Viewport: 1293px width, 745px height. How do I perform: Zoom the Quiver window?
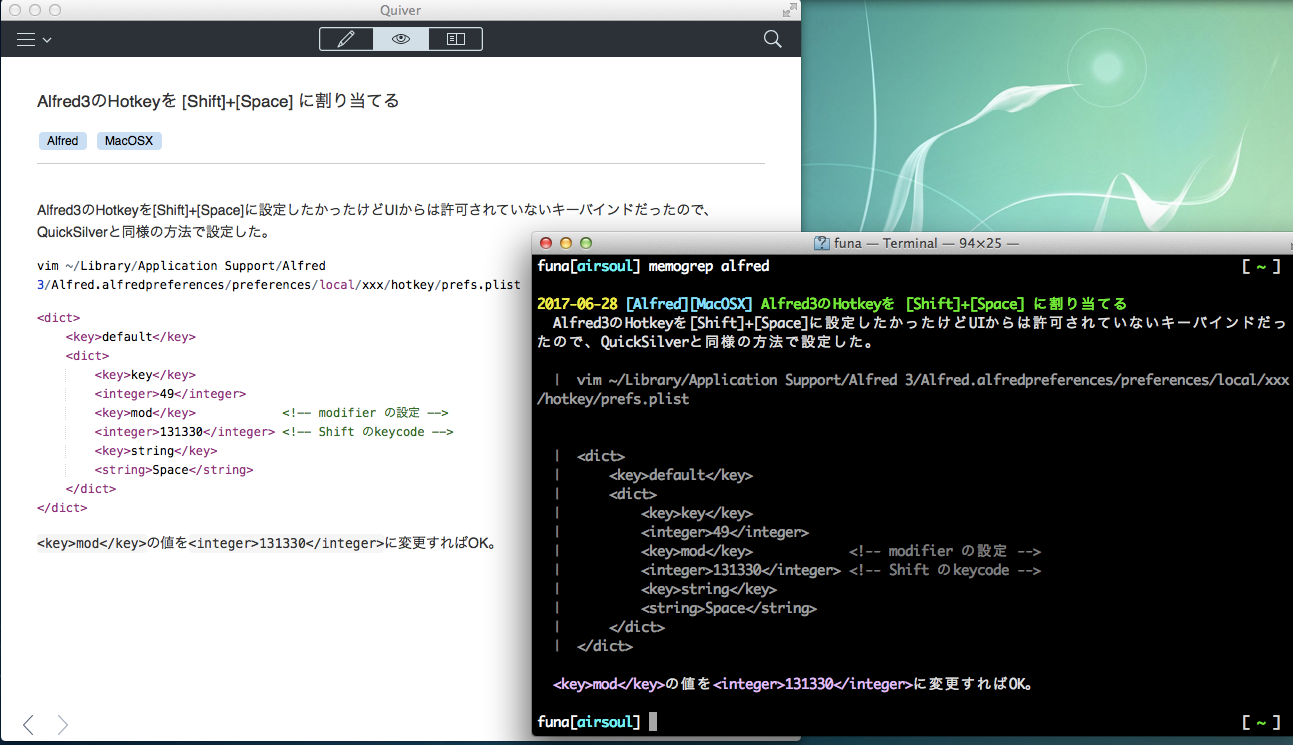click(x=55, y=10)
